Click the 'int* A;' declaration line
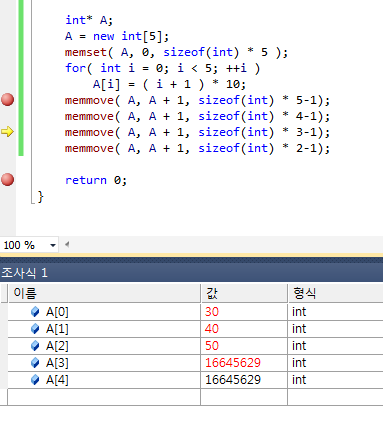 89,20
